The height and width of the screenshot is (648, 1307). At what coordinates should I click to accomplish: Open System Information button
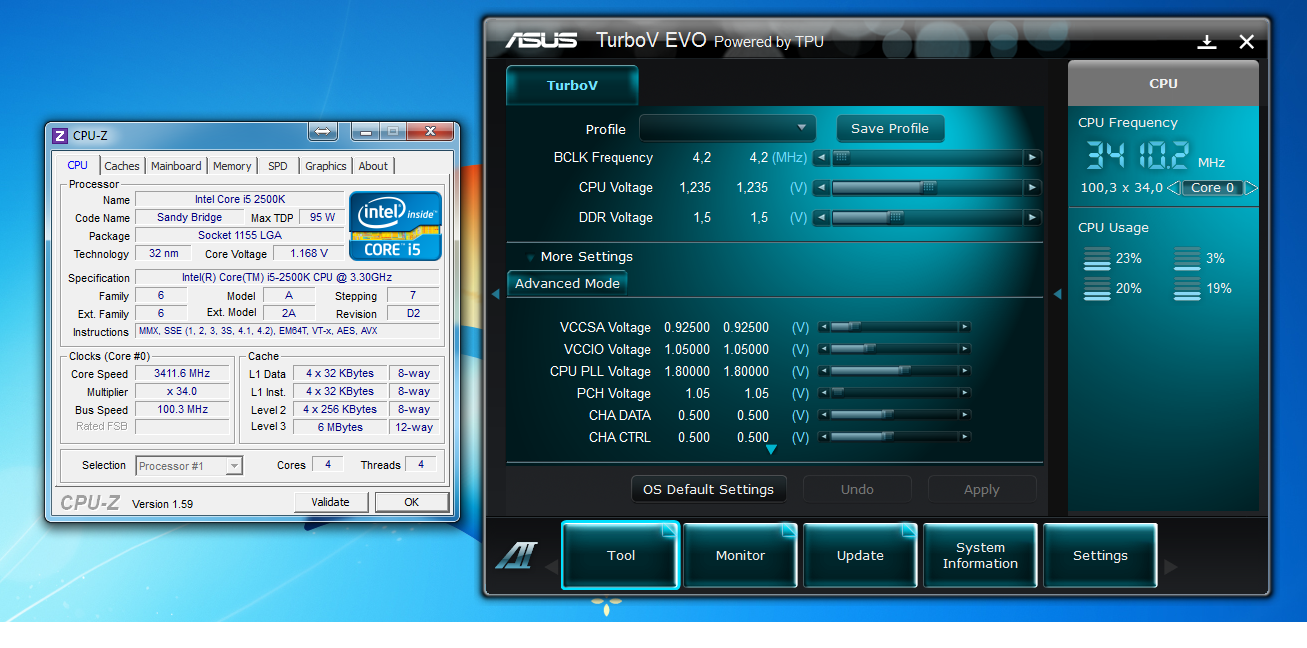(x=980, y=556)
